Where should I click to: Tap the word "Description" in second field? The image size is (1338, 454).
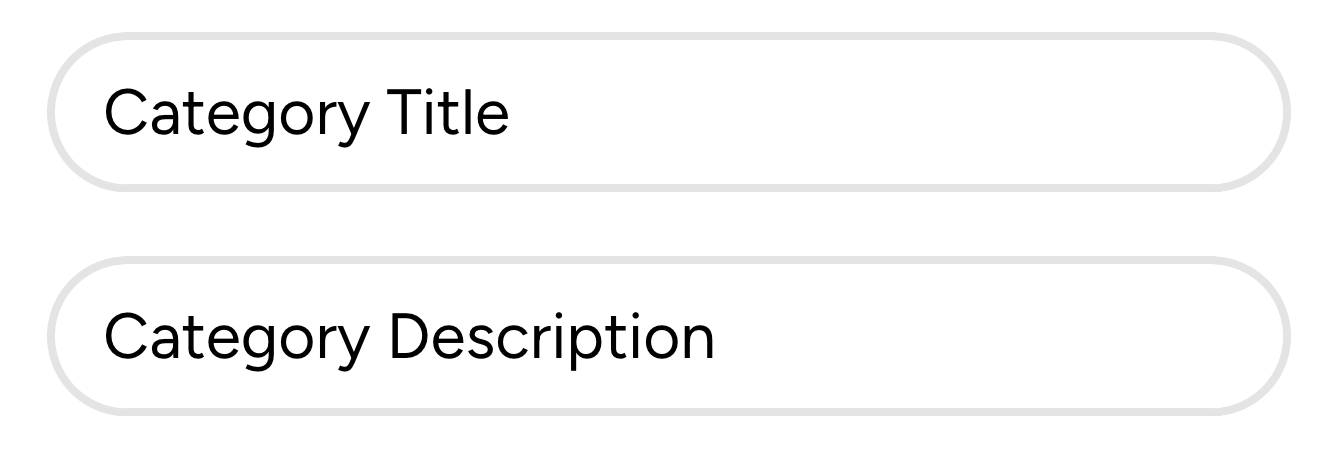pyautogui.click(x=552, y=338)
